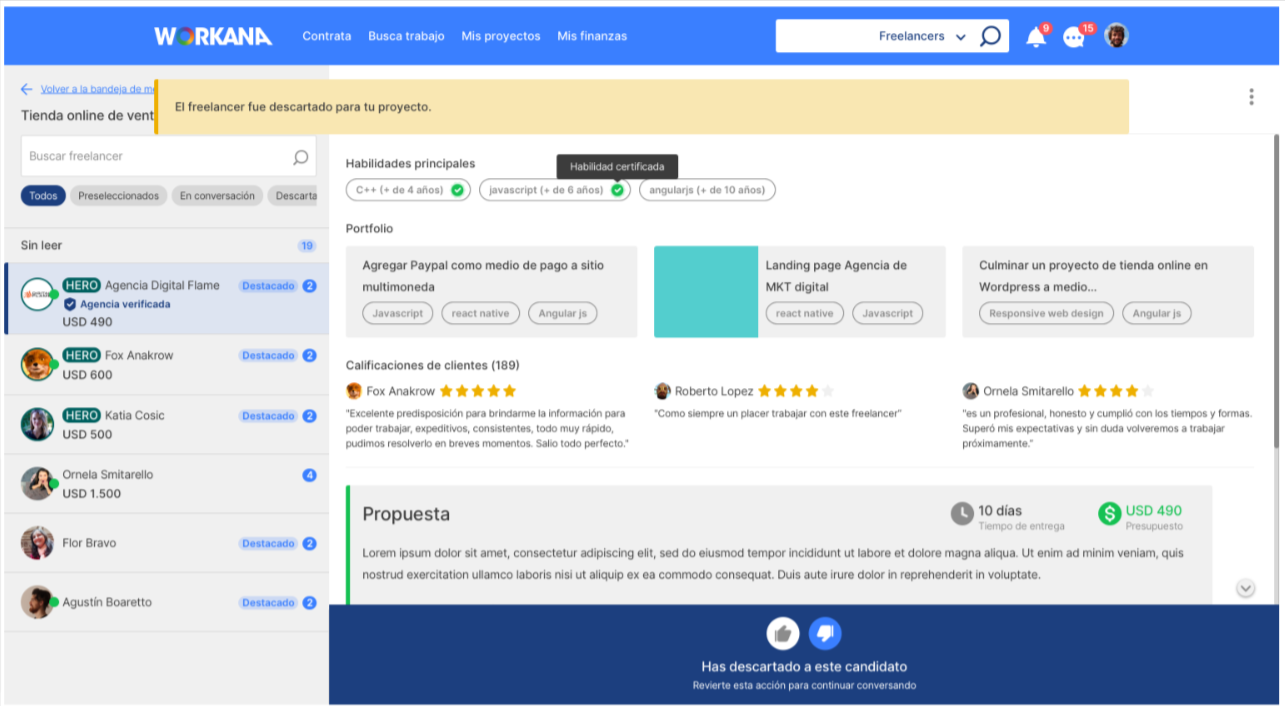The image size is (1285, 706).
Task: Click the magnifier icon in Buscar freelancer
Action: point(300,157)
